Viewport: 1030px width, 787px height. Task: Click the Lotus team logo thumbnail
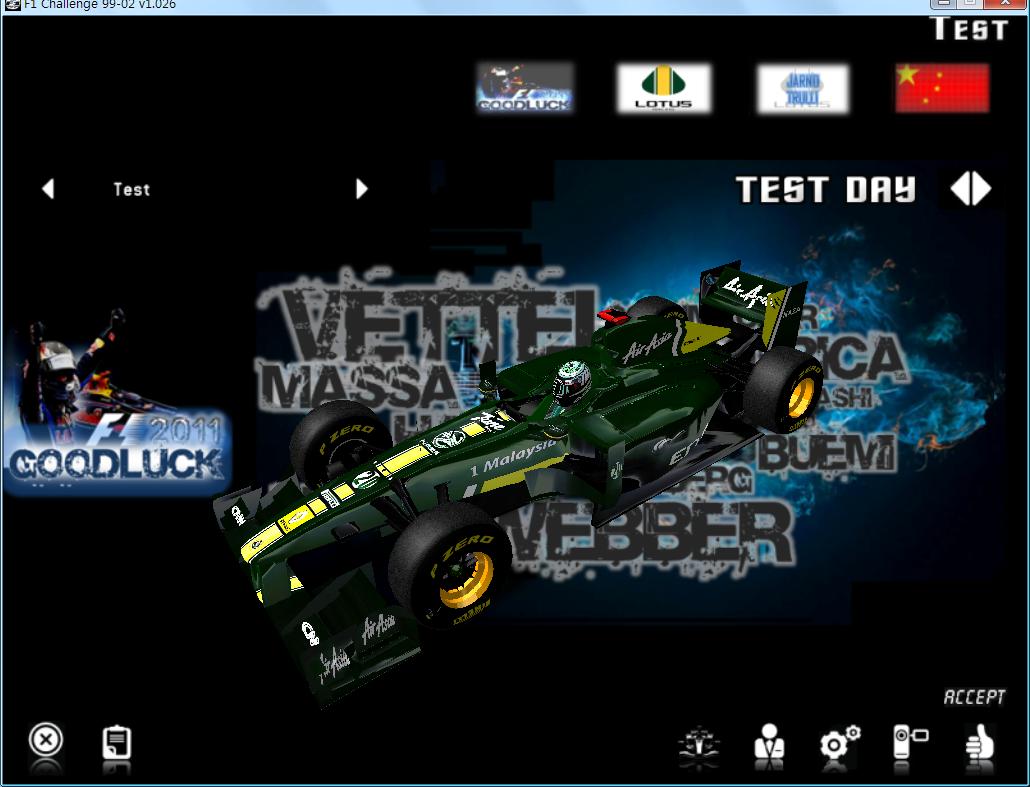click(x=663, y=88)
